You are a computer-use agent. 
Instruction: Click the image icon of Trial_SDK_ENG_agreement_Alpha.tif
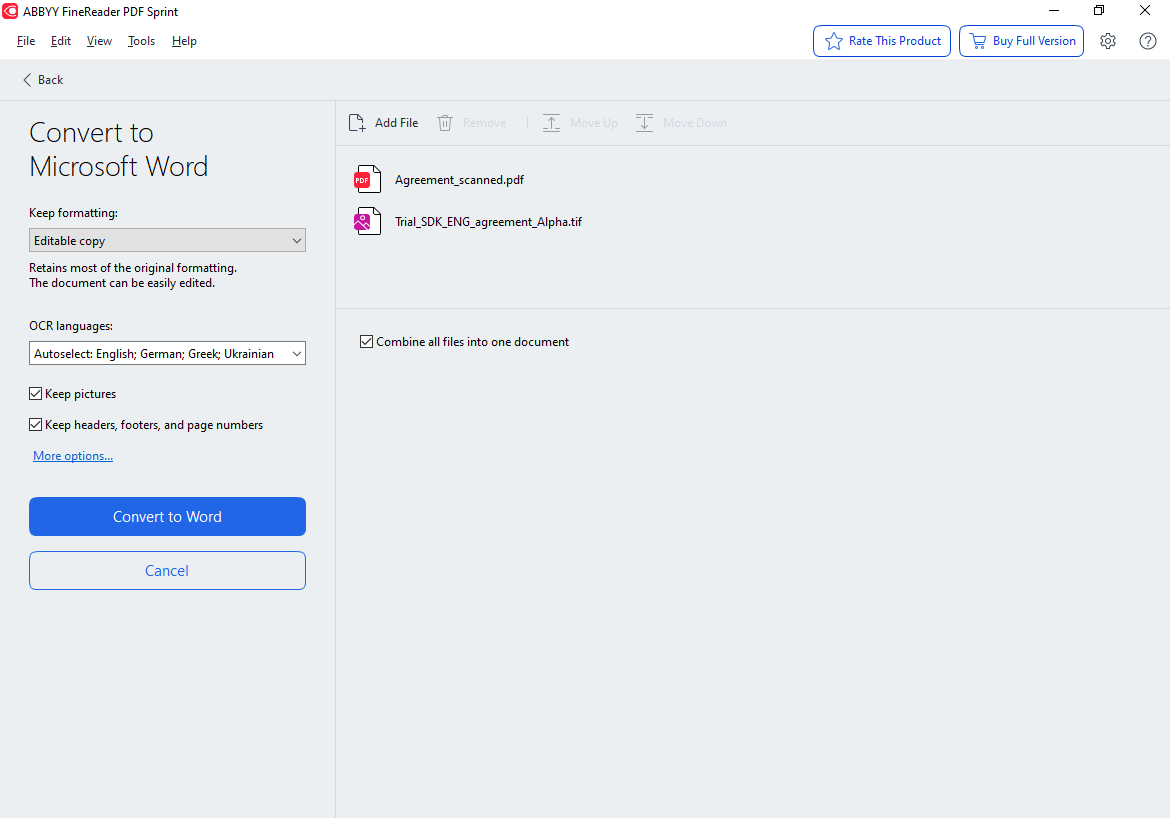point(367,221)
